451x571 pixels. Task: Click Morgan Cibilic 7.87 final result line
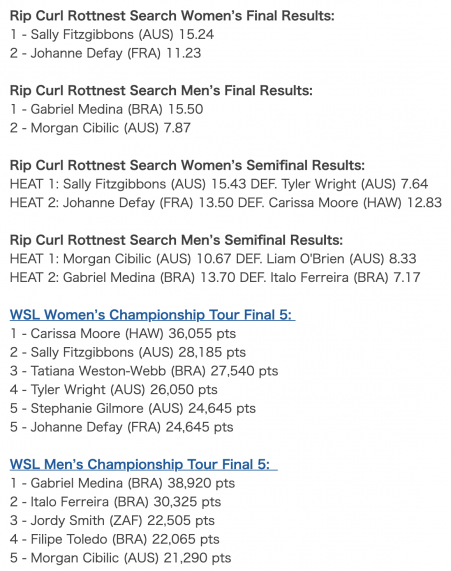point(100,128)
